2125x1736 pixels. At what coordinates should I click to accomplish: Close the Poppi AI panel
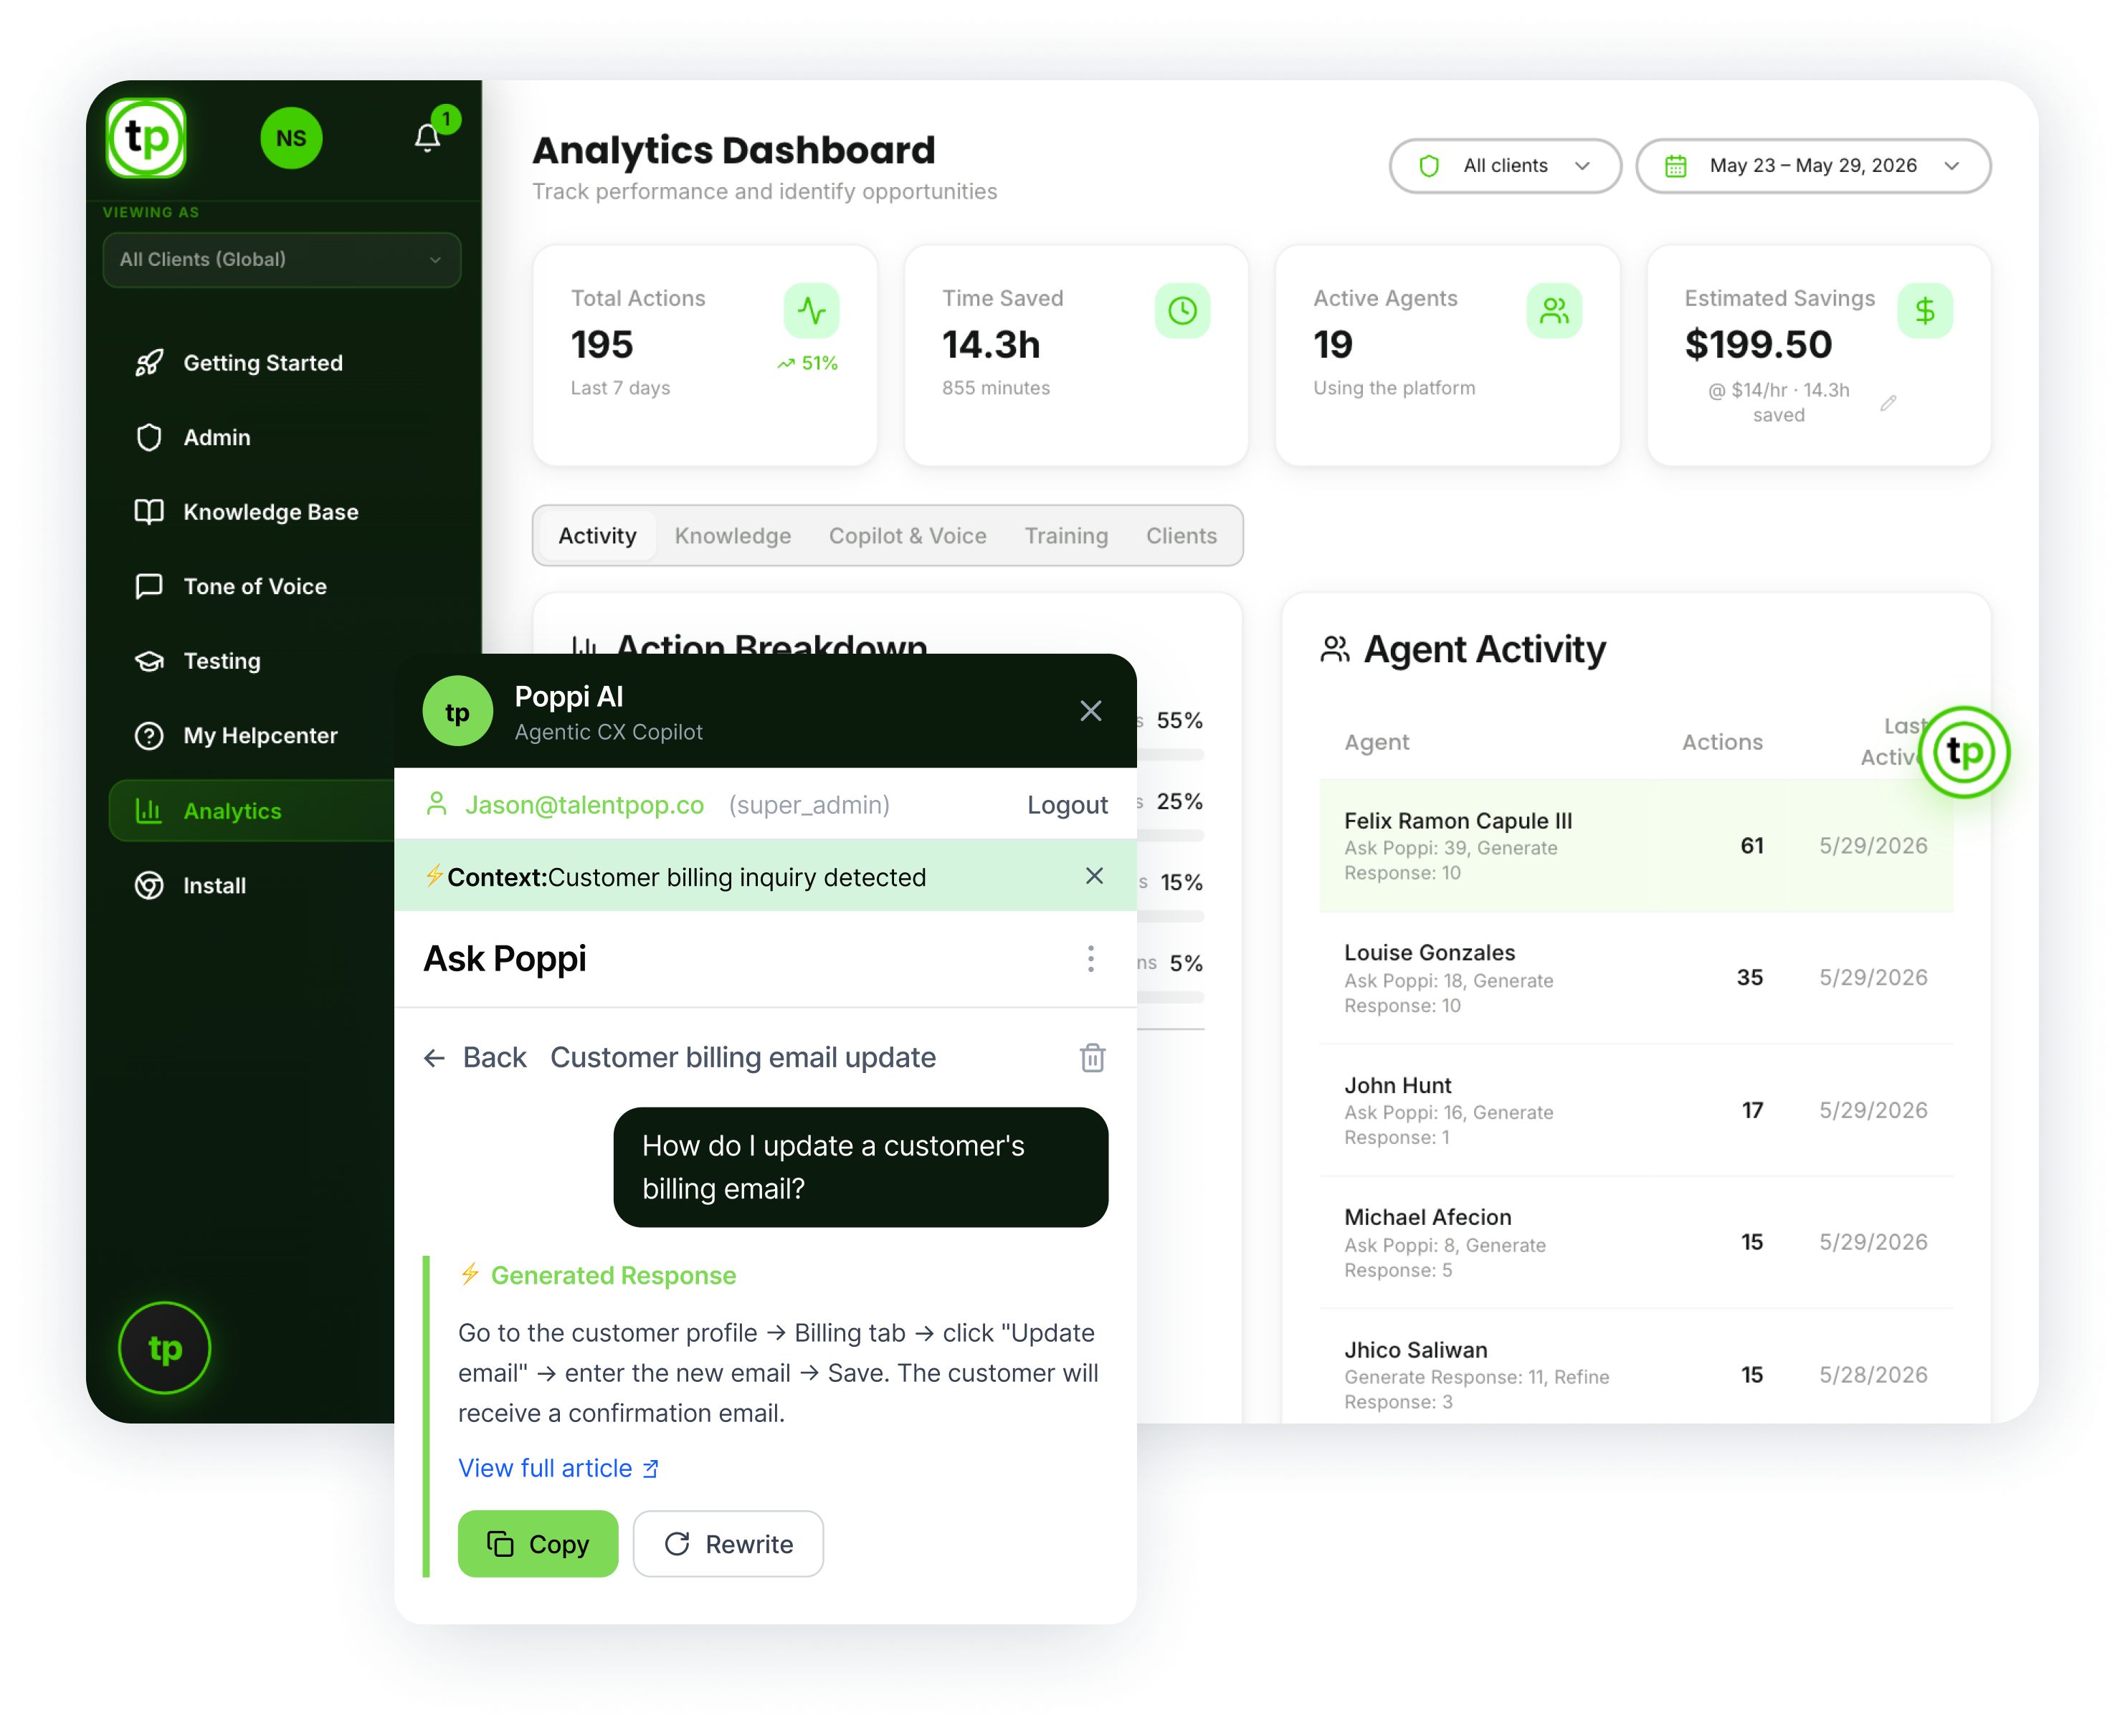pyautogui.click(x=1091, y=711)
